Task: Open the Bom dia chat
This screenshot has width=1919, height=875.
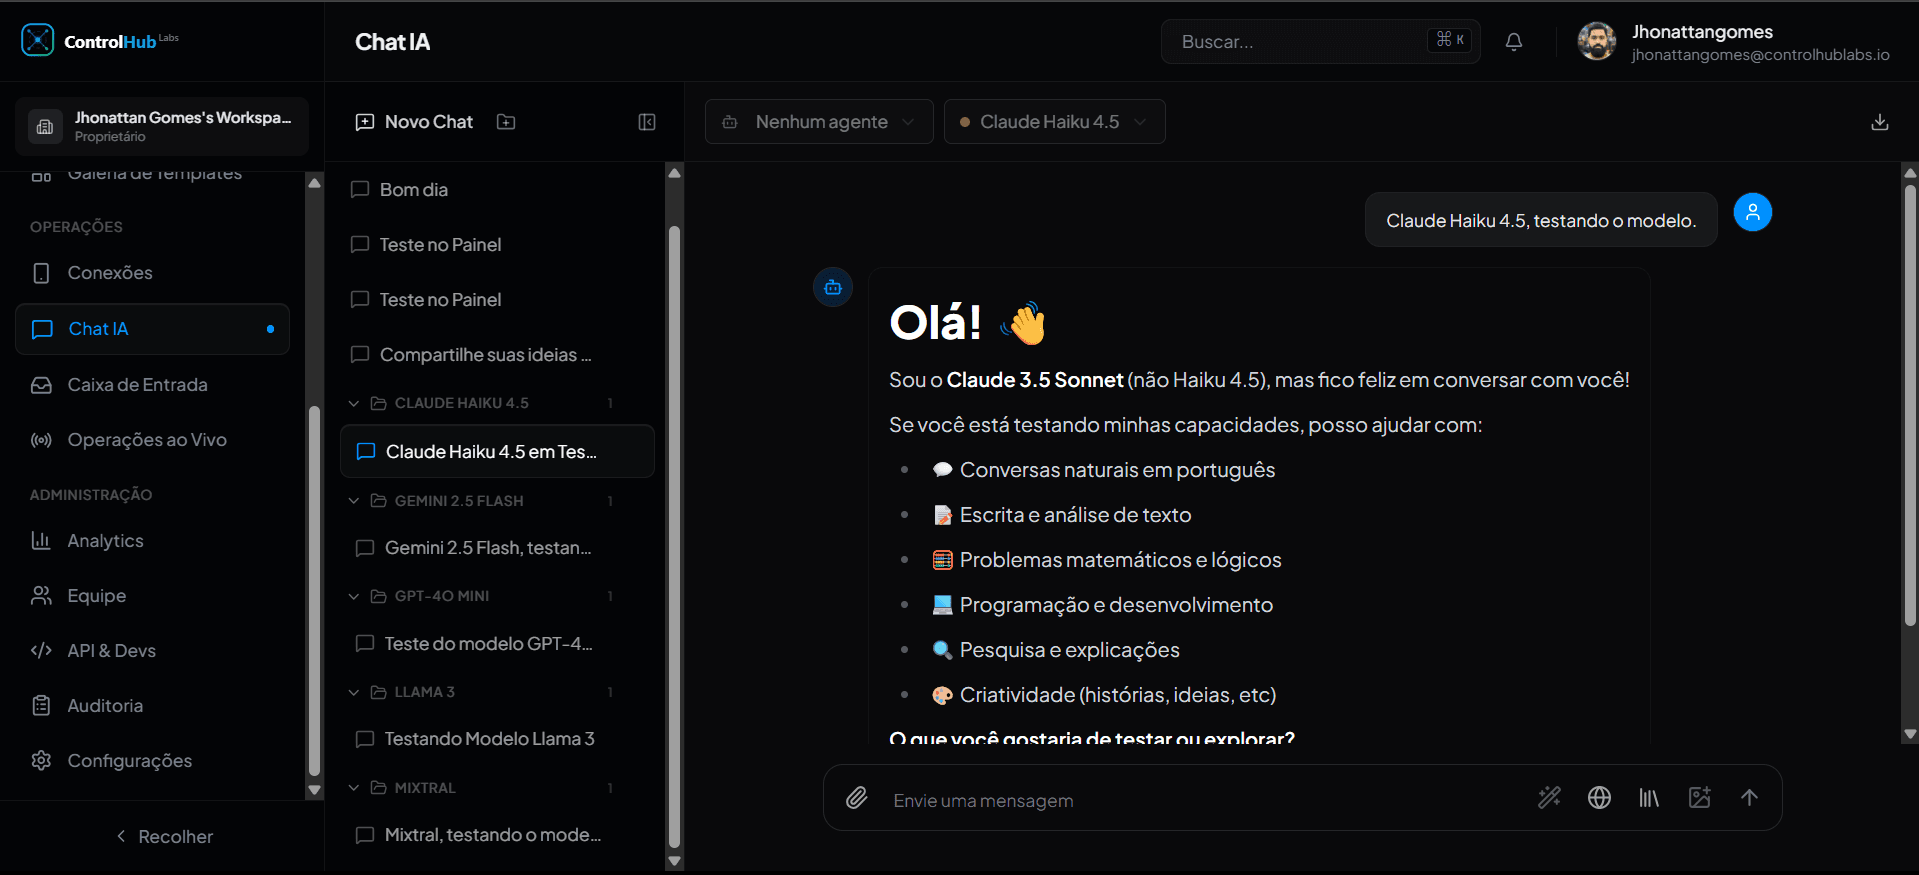Action: coord(497,190)
